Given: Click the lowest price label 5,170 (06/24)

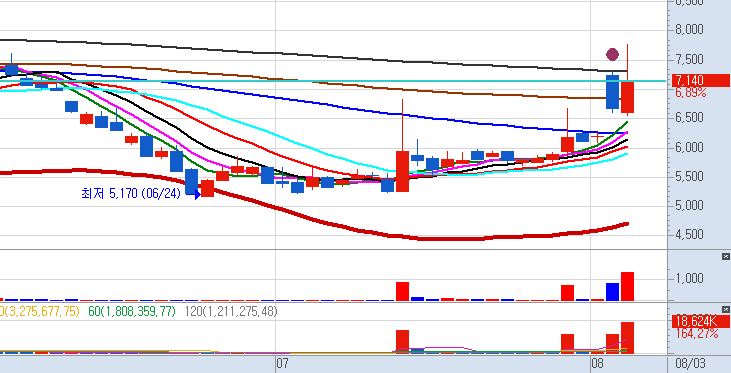Looking at the screenshot, I should tap(131, 193).
